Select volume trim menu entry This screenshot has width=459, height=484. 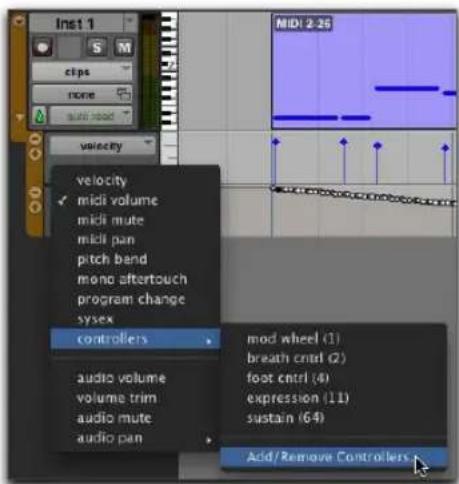135,398
